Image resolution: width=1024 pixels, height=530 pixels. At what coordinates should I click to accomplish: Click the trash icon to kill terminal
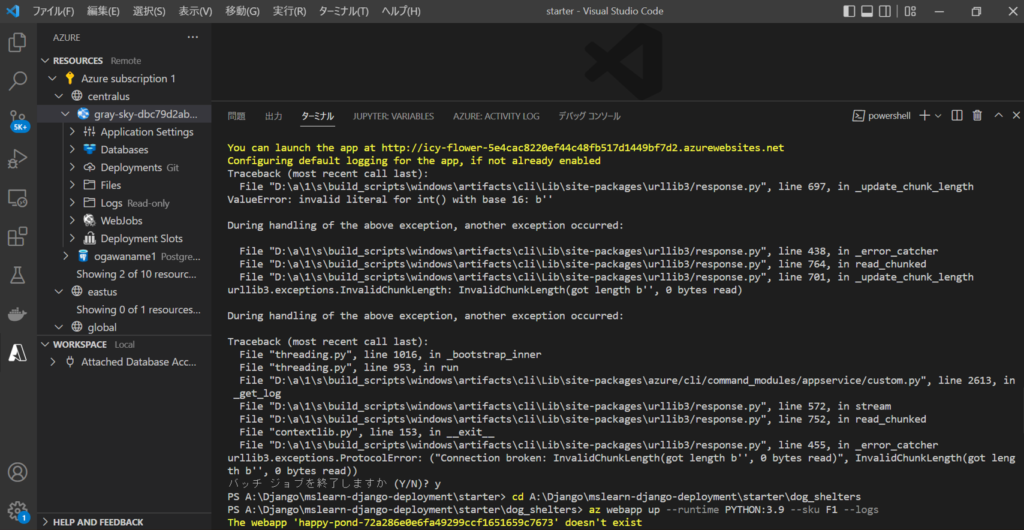(977, 116)
